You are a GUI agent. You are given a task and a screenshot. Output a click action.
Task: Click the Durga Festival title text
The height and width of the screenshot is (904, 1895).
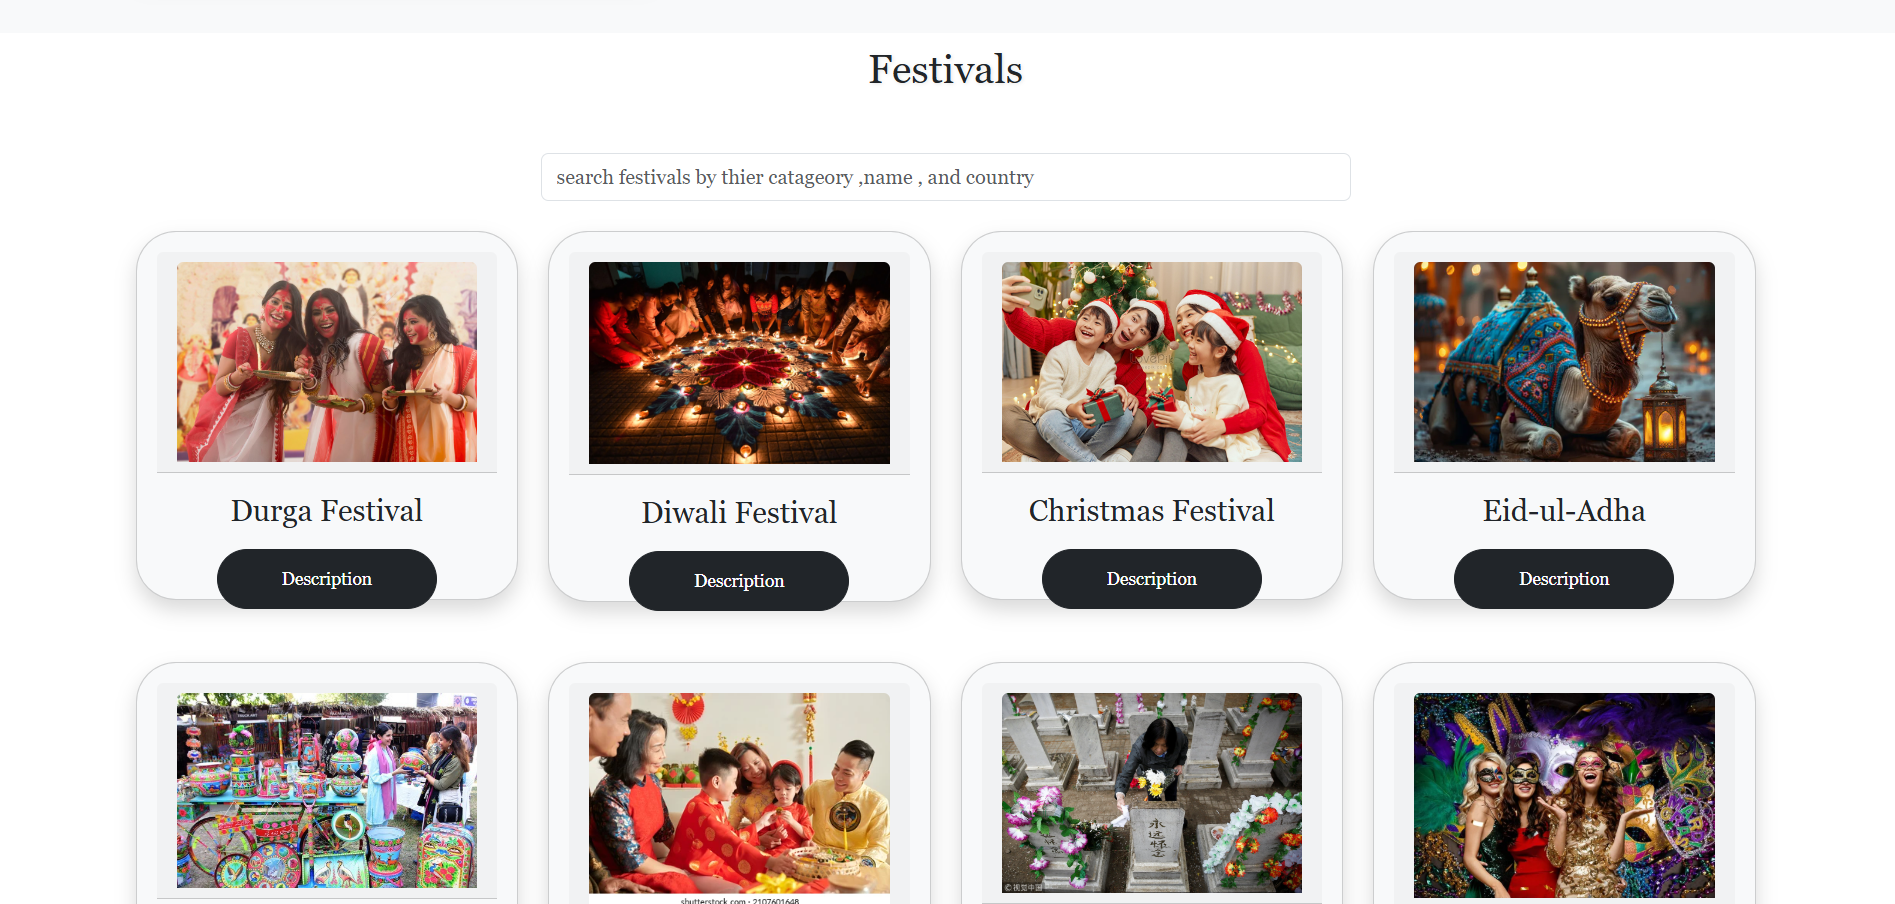(327, 511)
